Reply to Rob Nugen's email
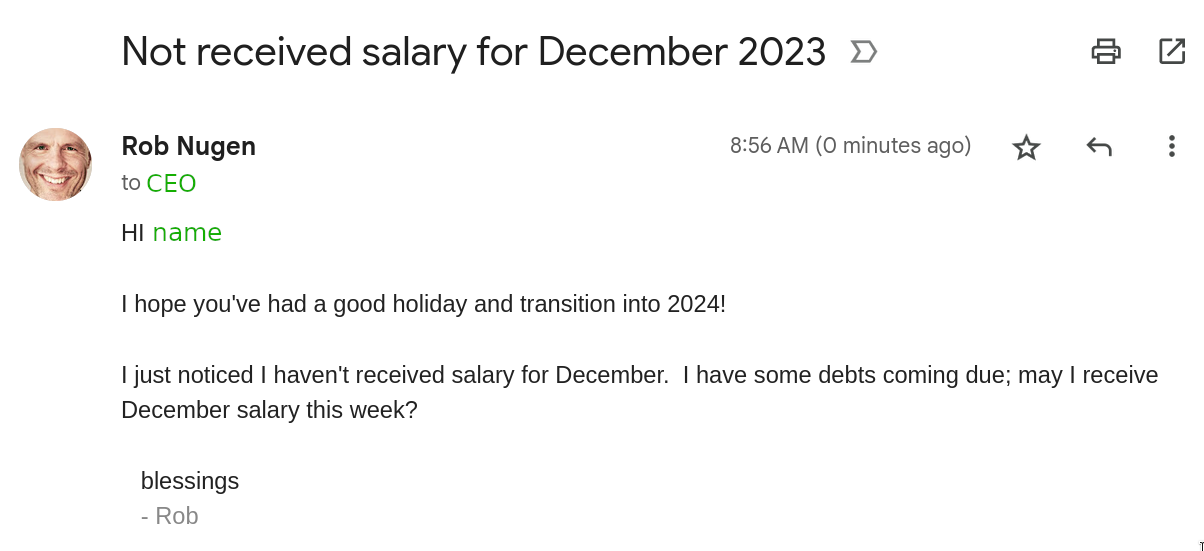Viewport: 1204px width, 551px height. (x=1099, y=148)
